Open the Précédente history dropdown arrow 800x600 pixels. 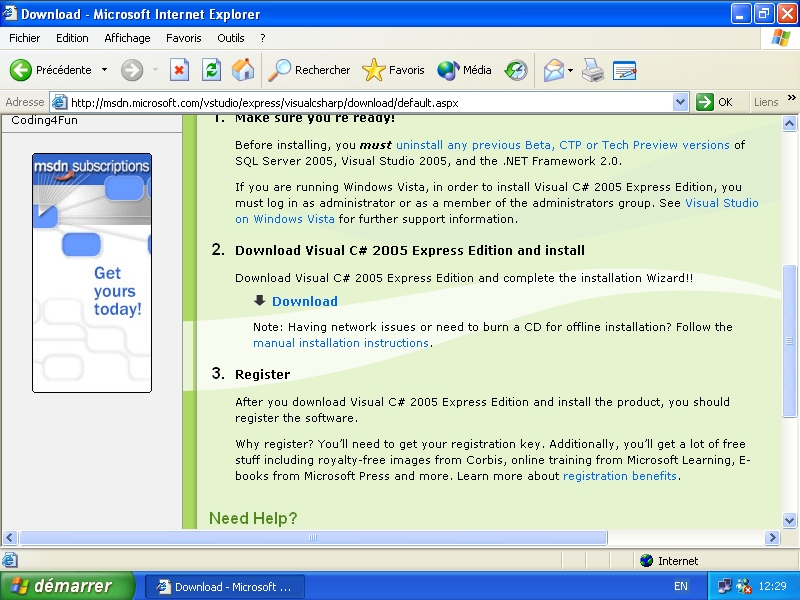pos(105,70)
